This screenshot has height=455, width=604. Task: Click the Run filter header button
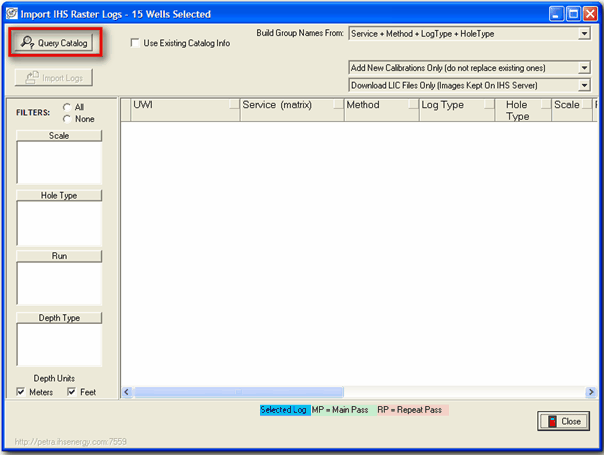click(59, 256)
